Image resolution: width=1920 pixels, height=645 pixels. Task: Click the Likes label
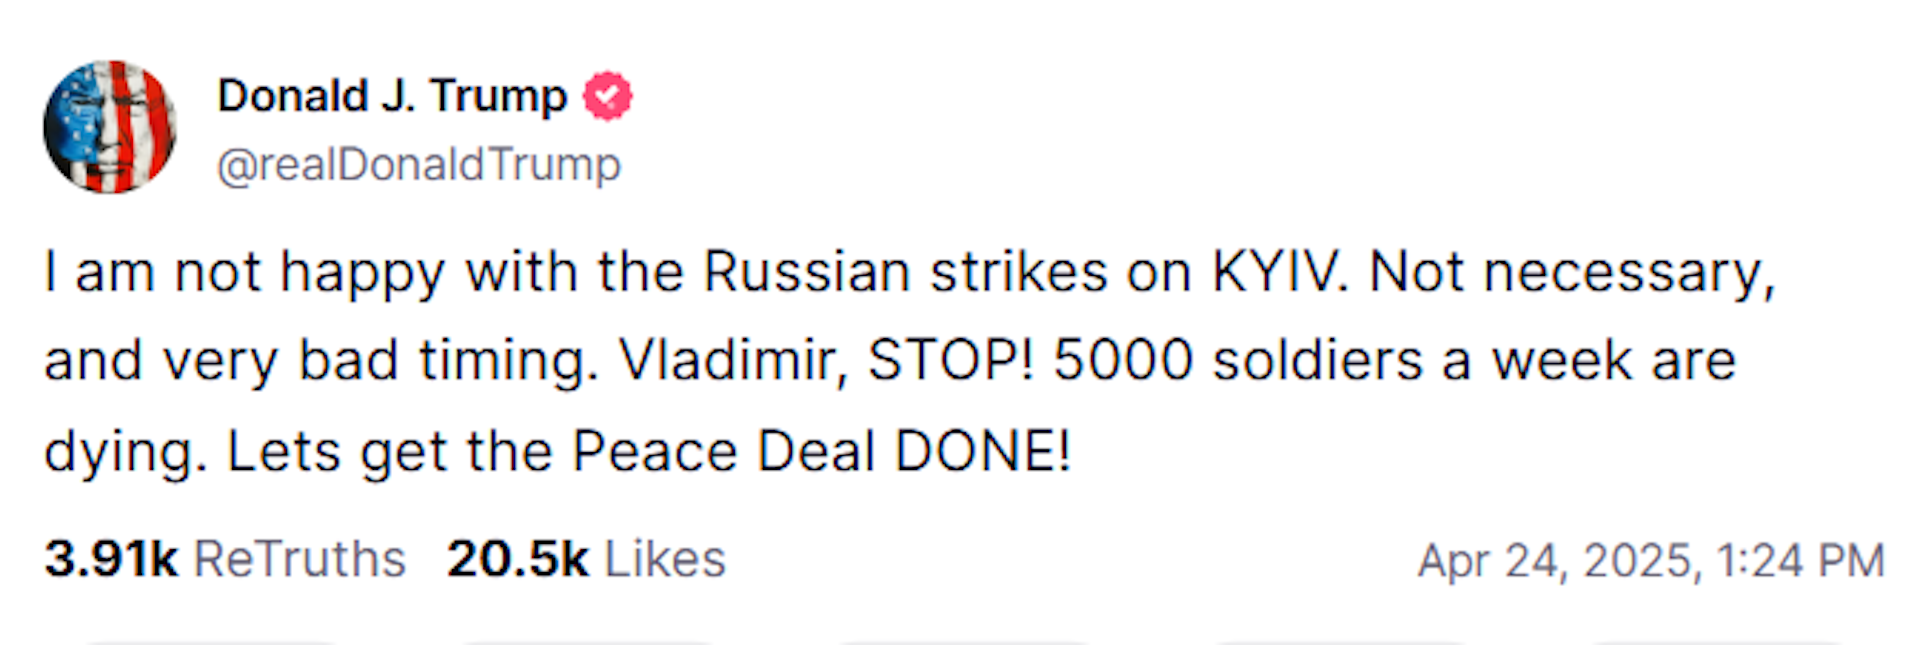tap(665, 559)
